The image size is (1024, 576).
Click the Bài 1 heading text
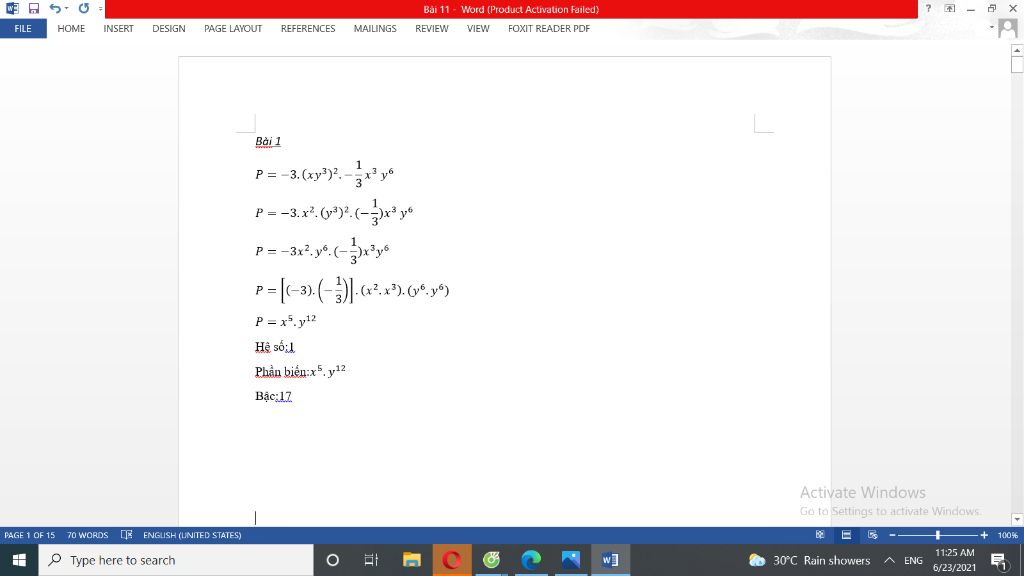tap(268, 141)
